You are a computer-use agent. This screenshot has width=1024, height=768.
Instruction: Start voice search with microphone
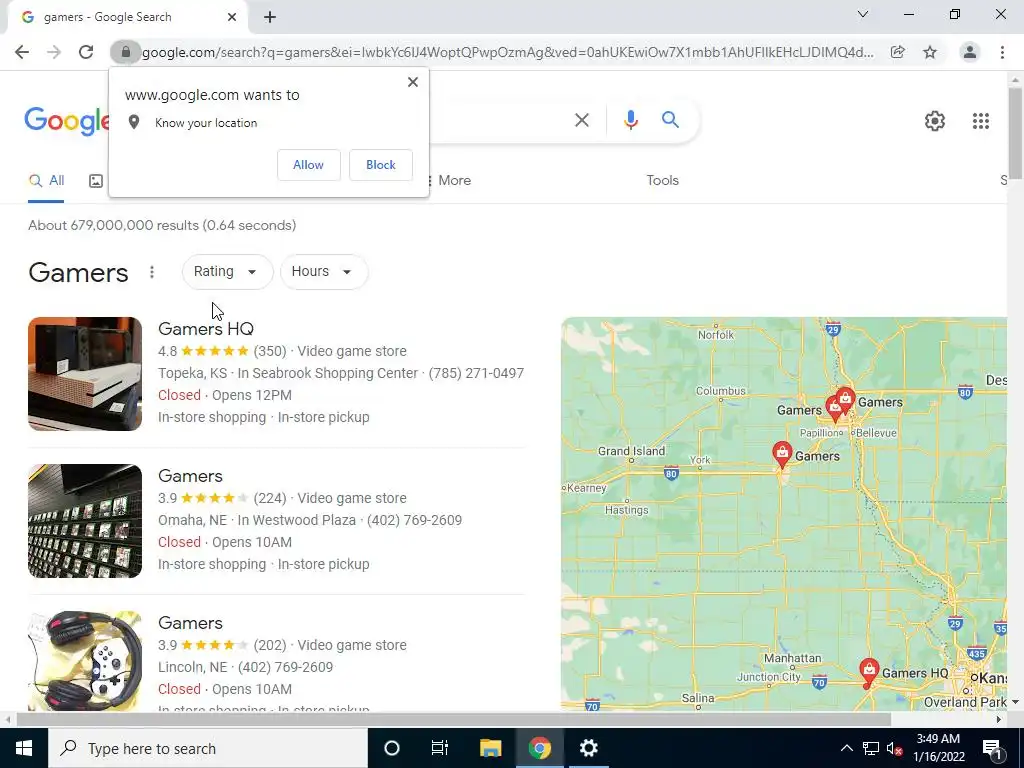(630, 120)
